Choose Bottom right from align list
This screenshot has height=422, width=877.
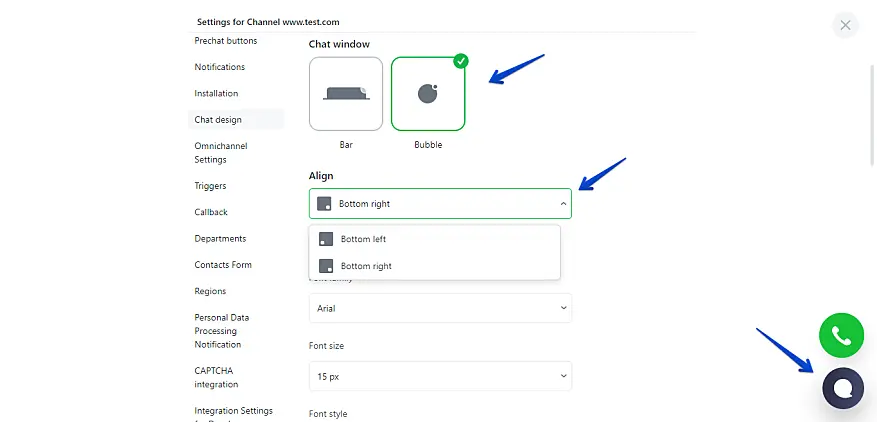[366, 266]
